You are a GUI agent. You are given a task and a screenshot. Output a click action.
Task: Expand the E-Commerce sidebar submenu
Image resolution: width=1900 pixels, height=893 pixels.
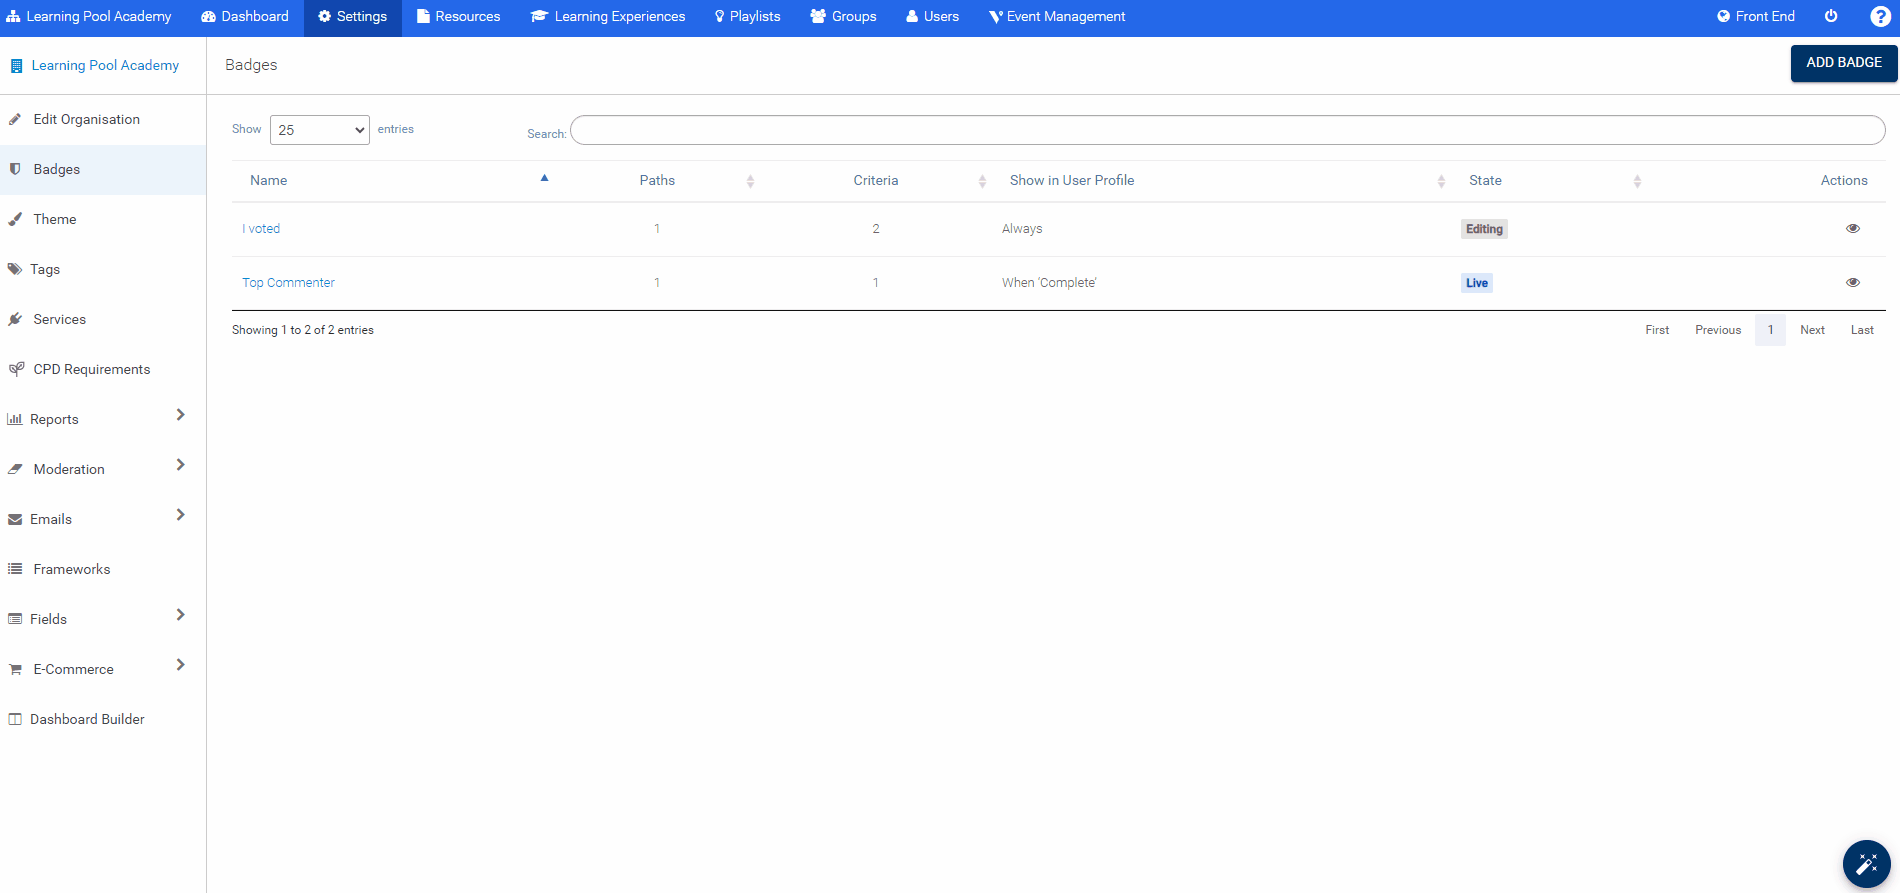(x=180, y=665)
